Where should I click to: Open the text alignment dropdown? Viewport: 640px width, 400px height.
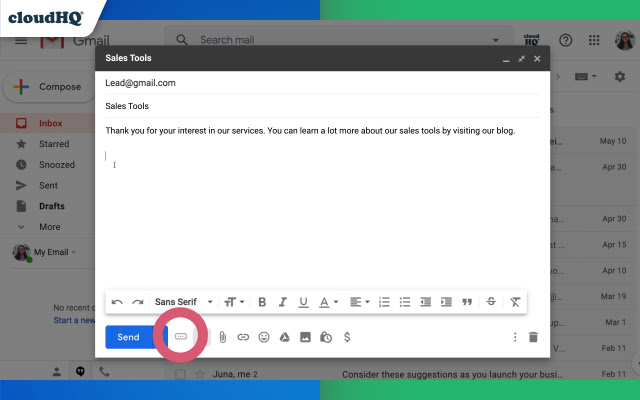(x=360, y=302)
